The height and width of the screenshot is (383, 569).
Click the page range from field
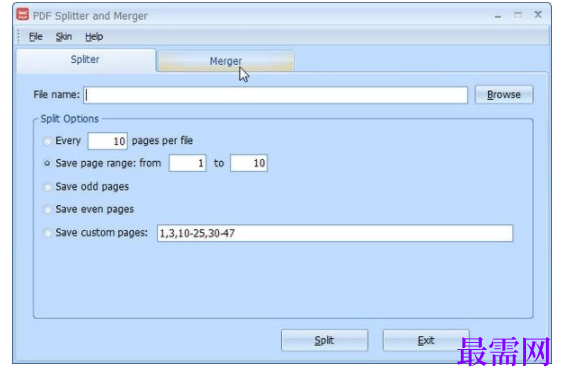188,163
